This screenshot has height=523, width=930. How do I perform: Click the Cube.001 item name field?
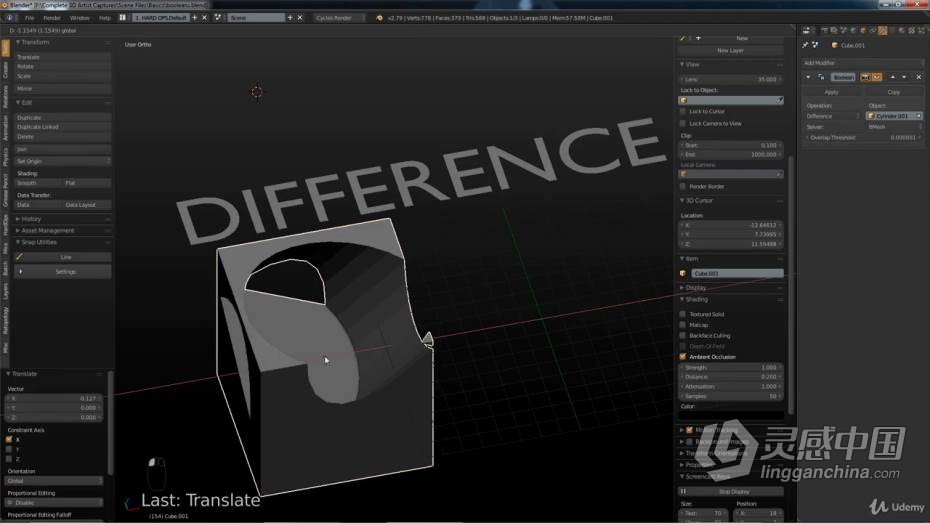tap(737, 274)
